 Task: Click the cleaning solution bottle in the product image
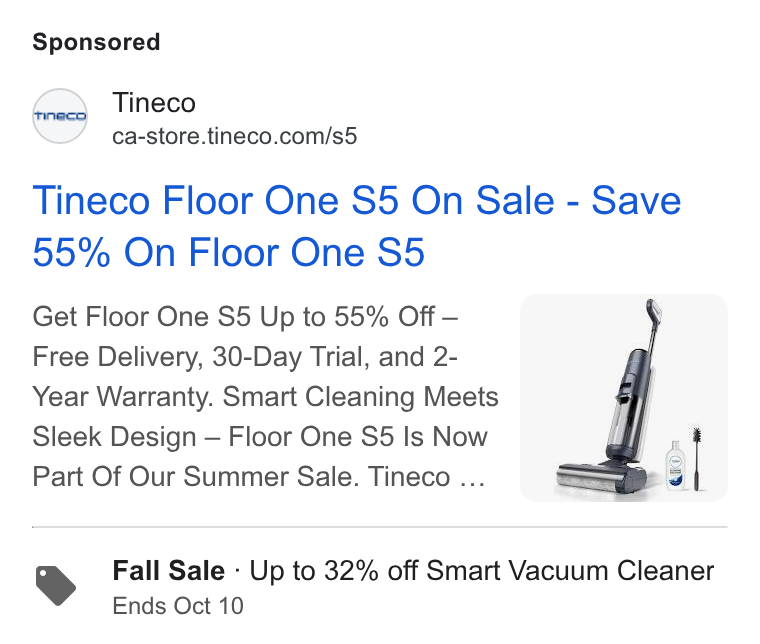[x=675, y=465]
